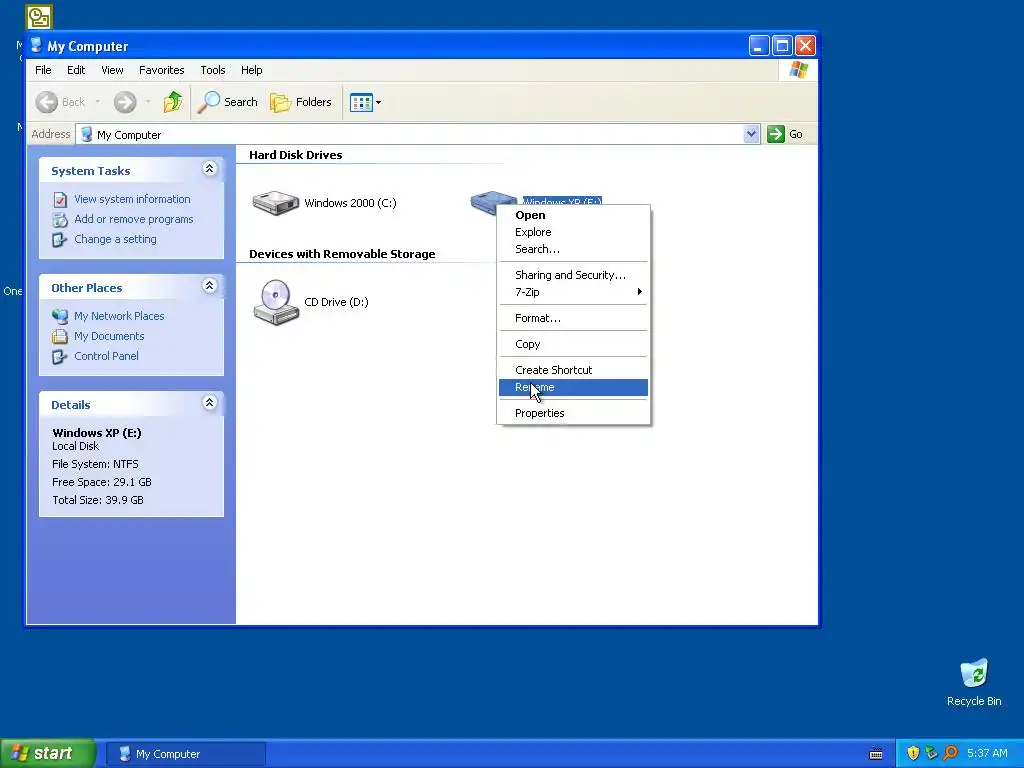
Task: Click the View system information icon
Action: [x=59, y=199]
